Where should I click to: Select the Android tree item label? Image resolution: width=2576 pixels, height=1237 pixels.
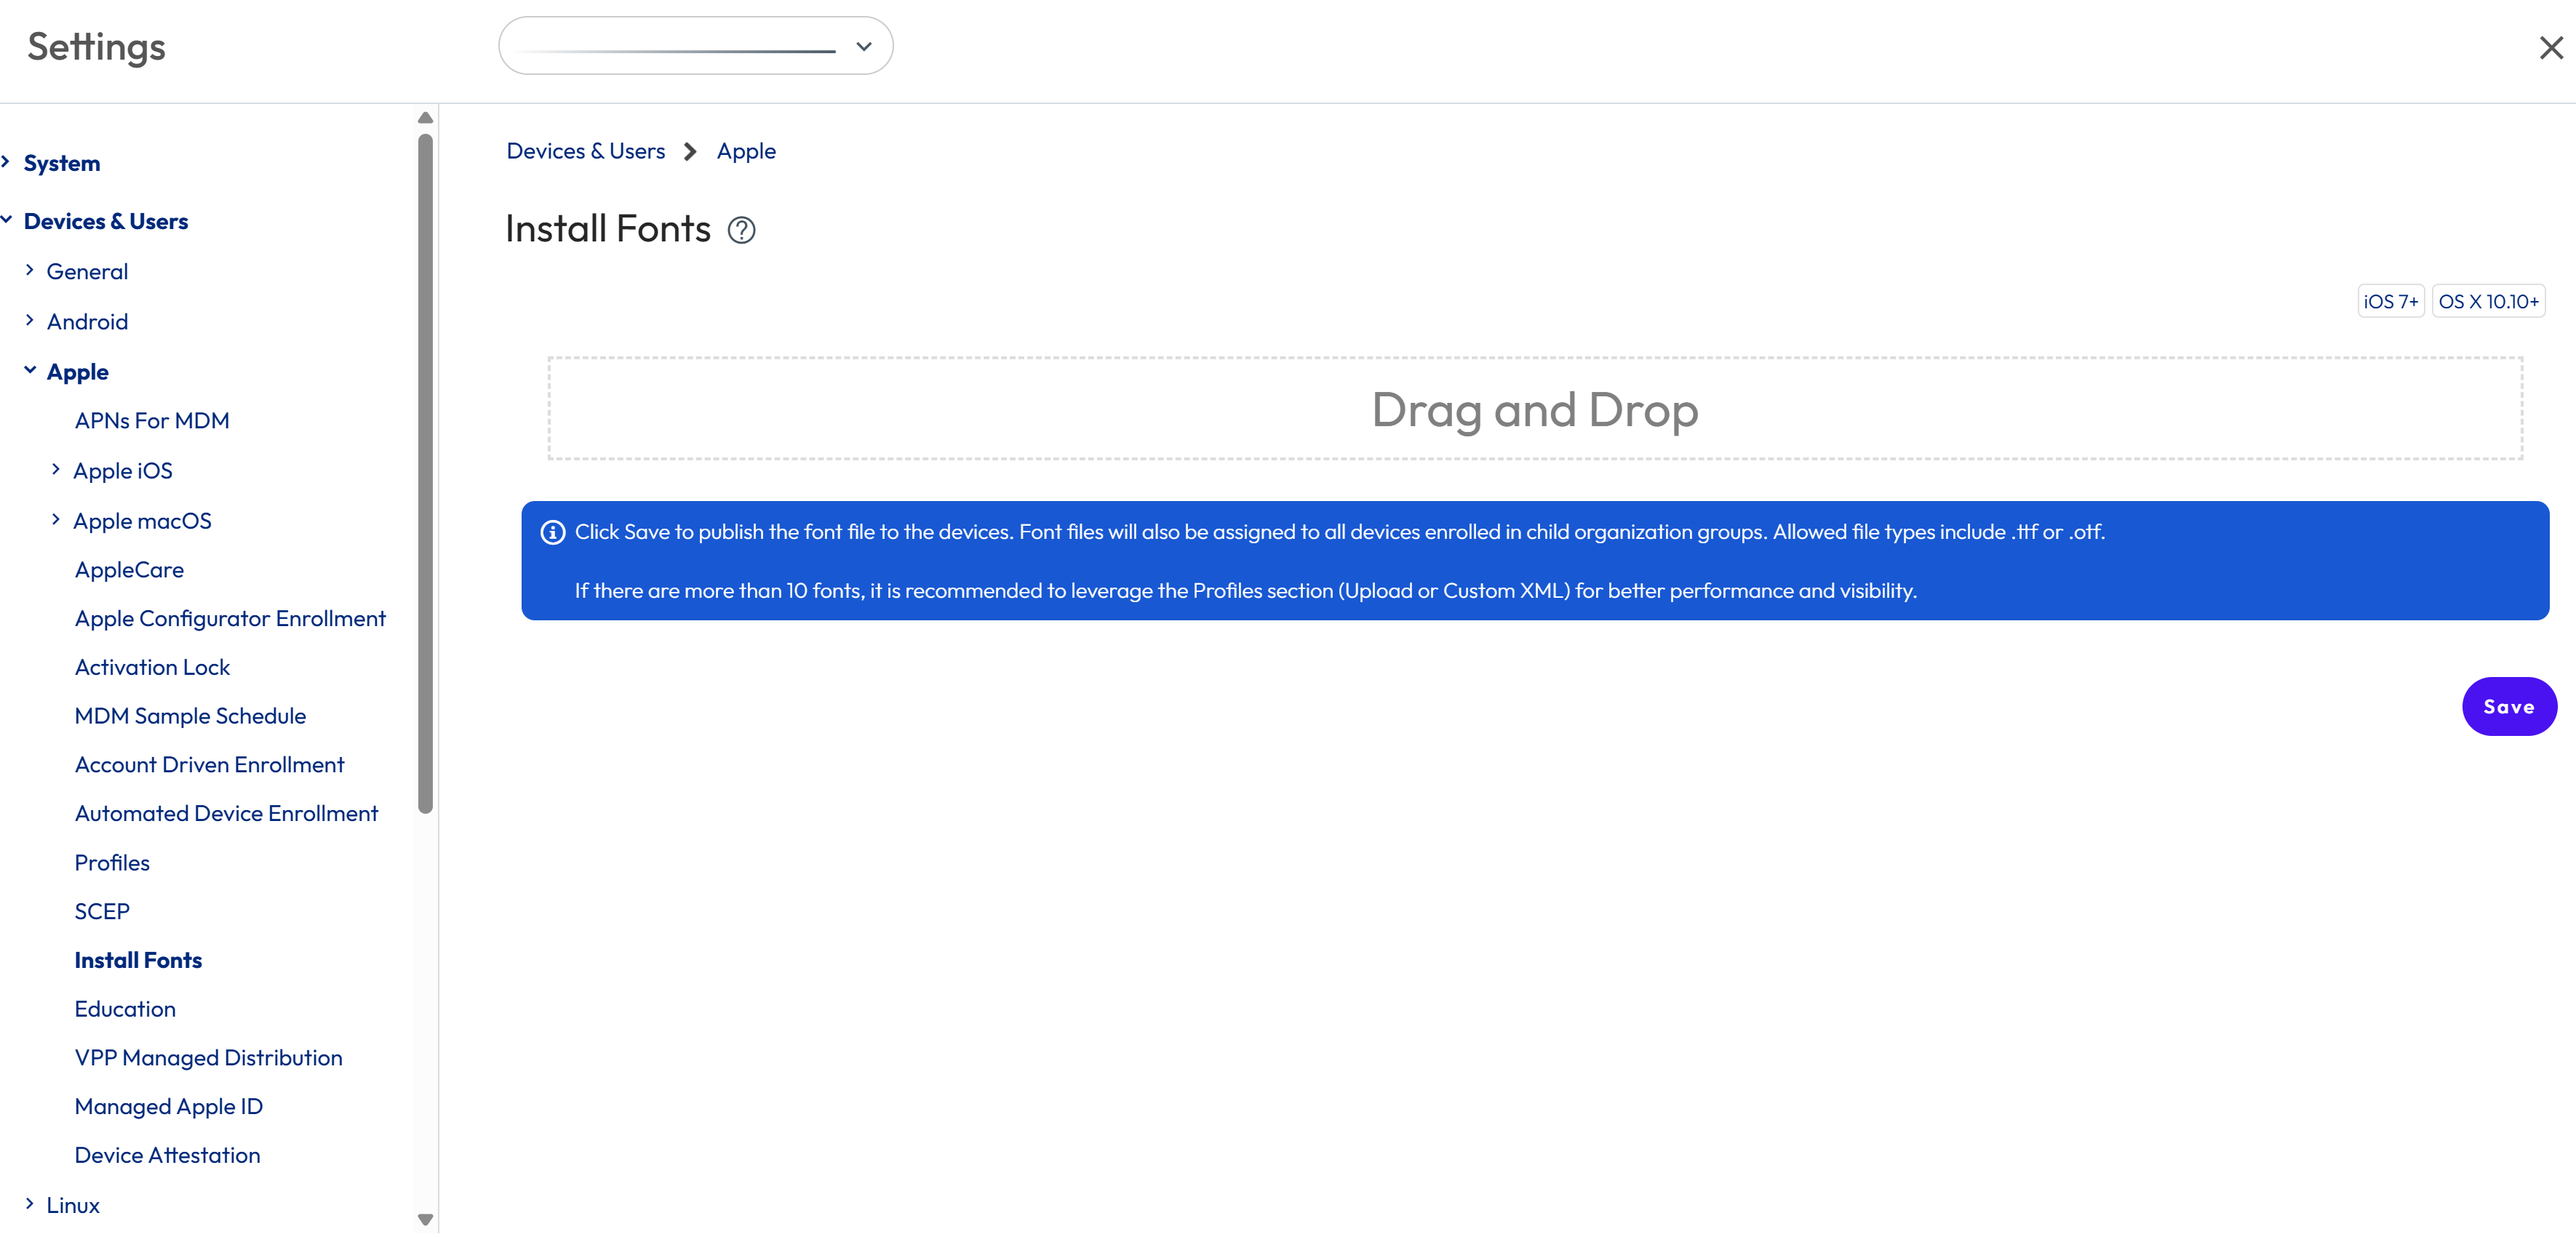point(87,322)
